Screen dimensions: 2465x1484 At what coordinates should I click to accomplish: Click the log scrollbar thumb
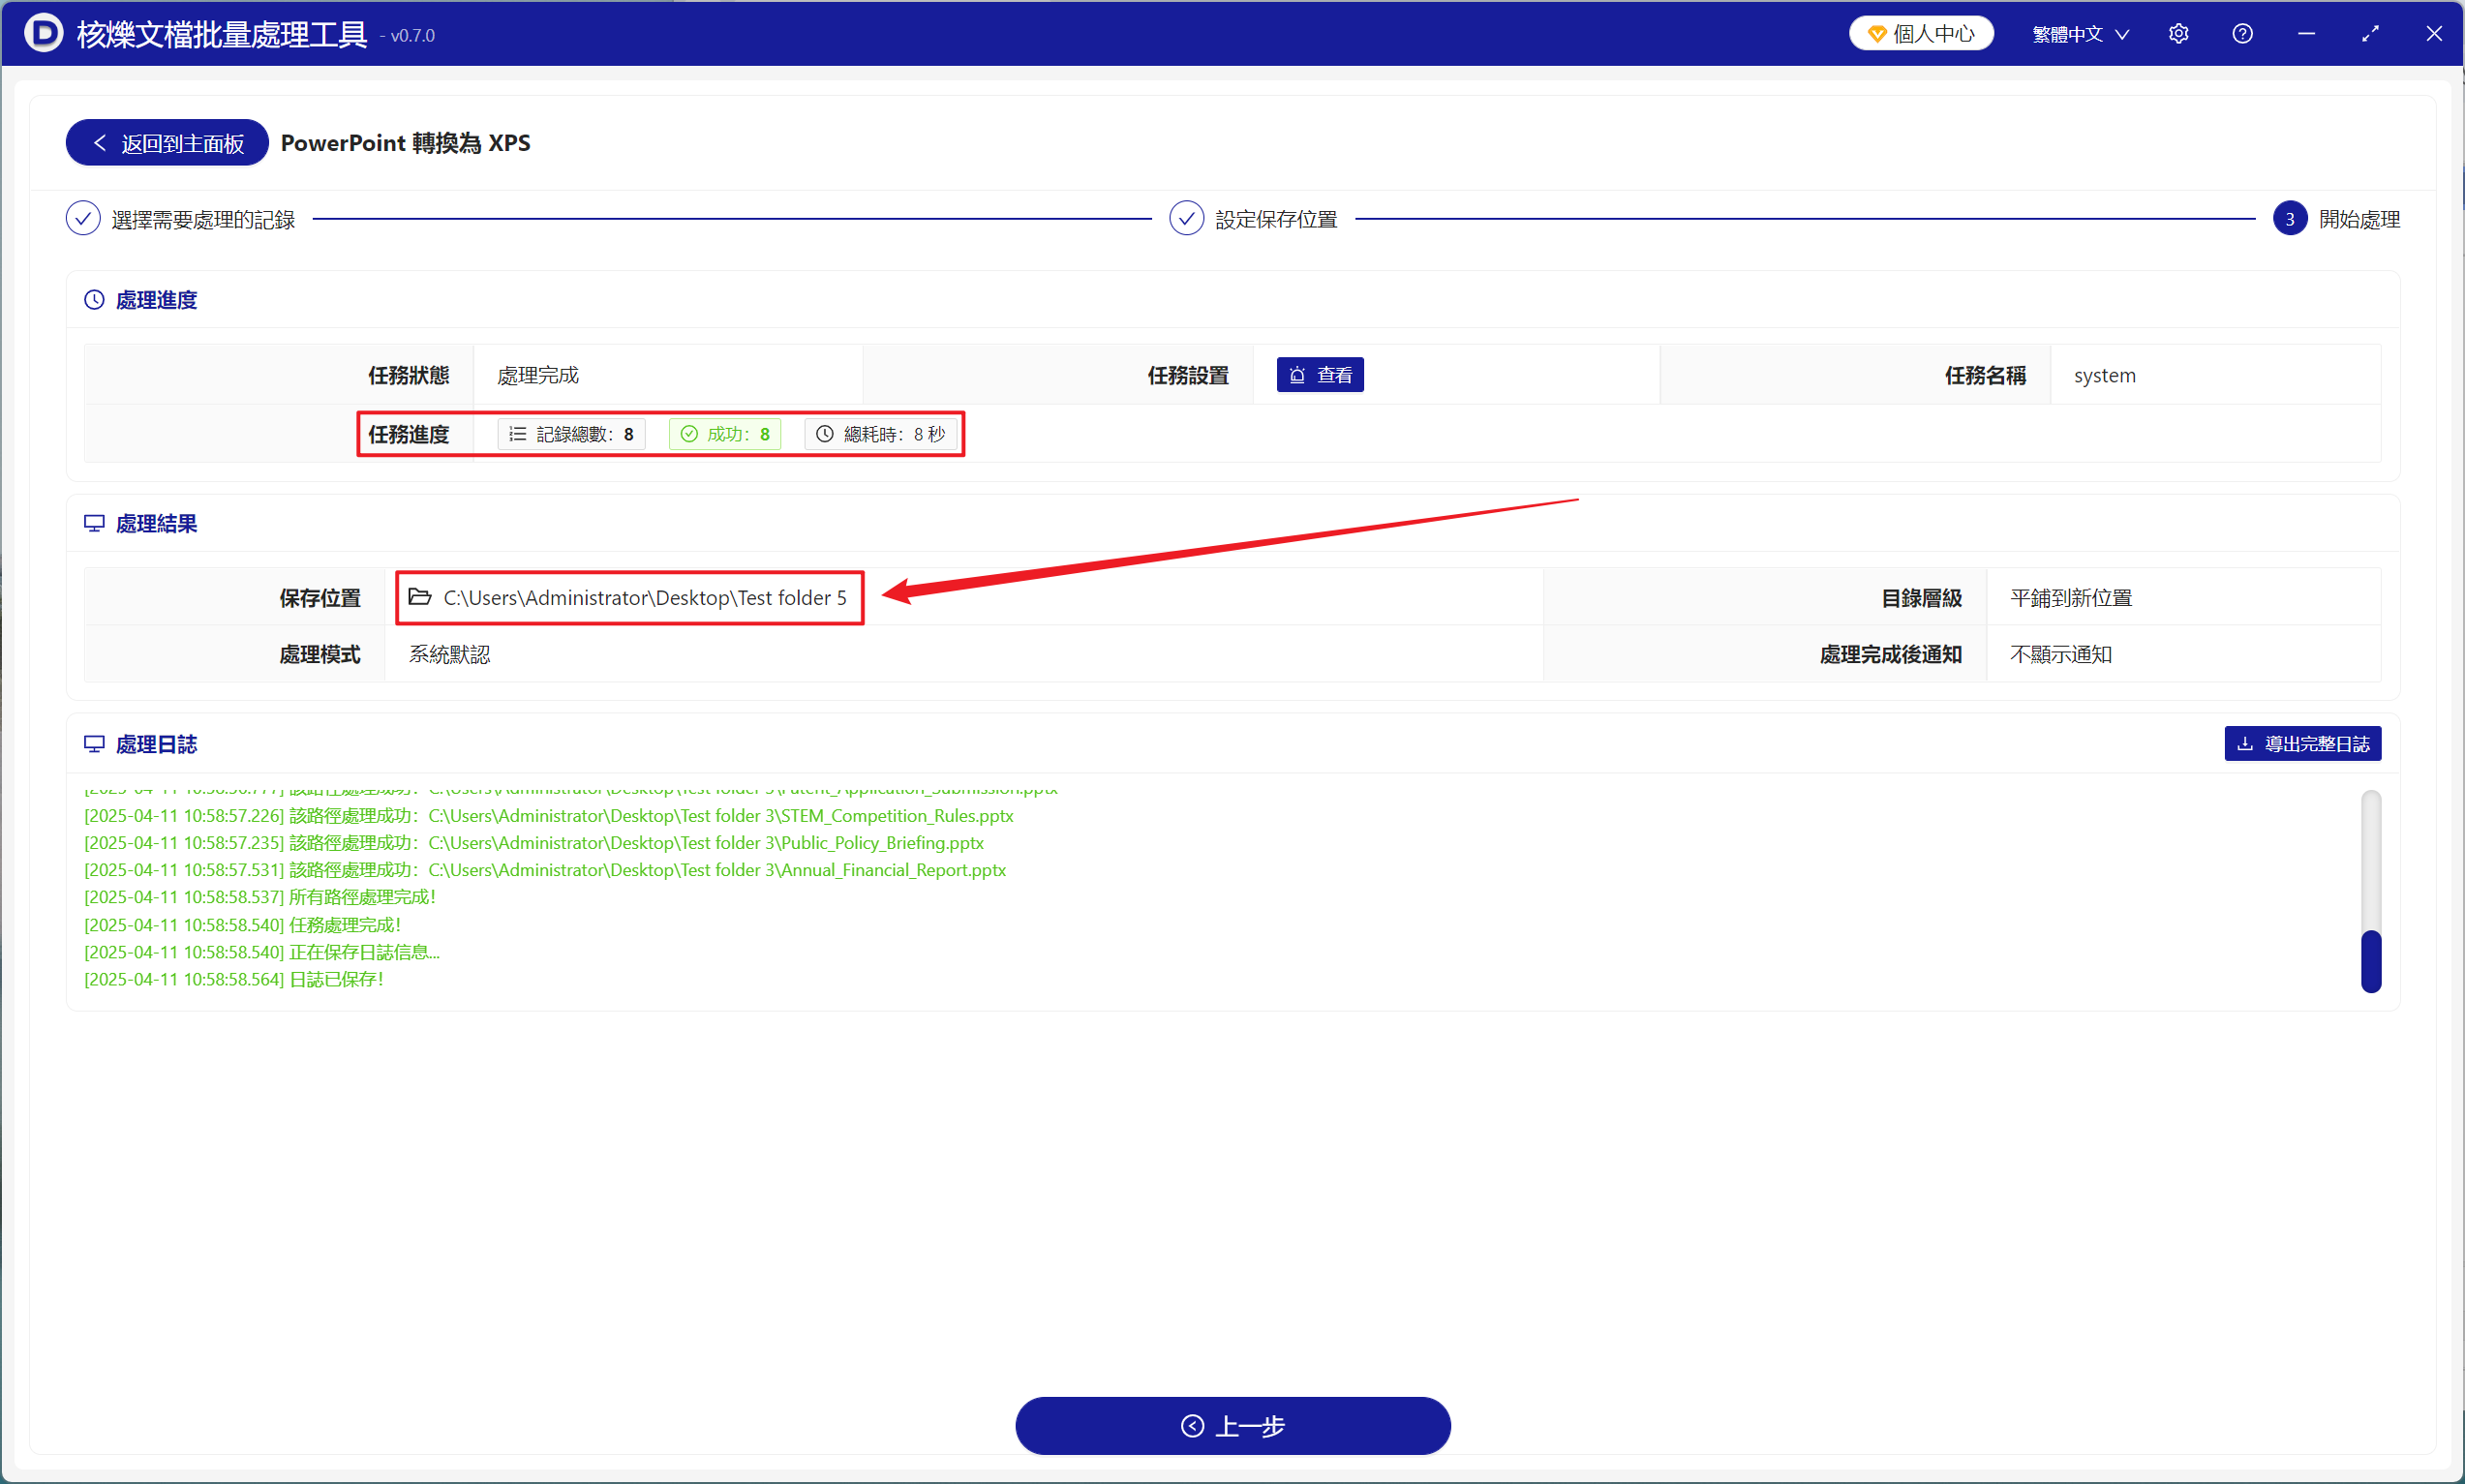pyautogui.click(x=2371, y=961)
